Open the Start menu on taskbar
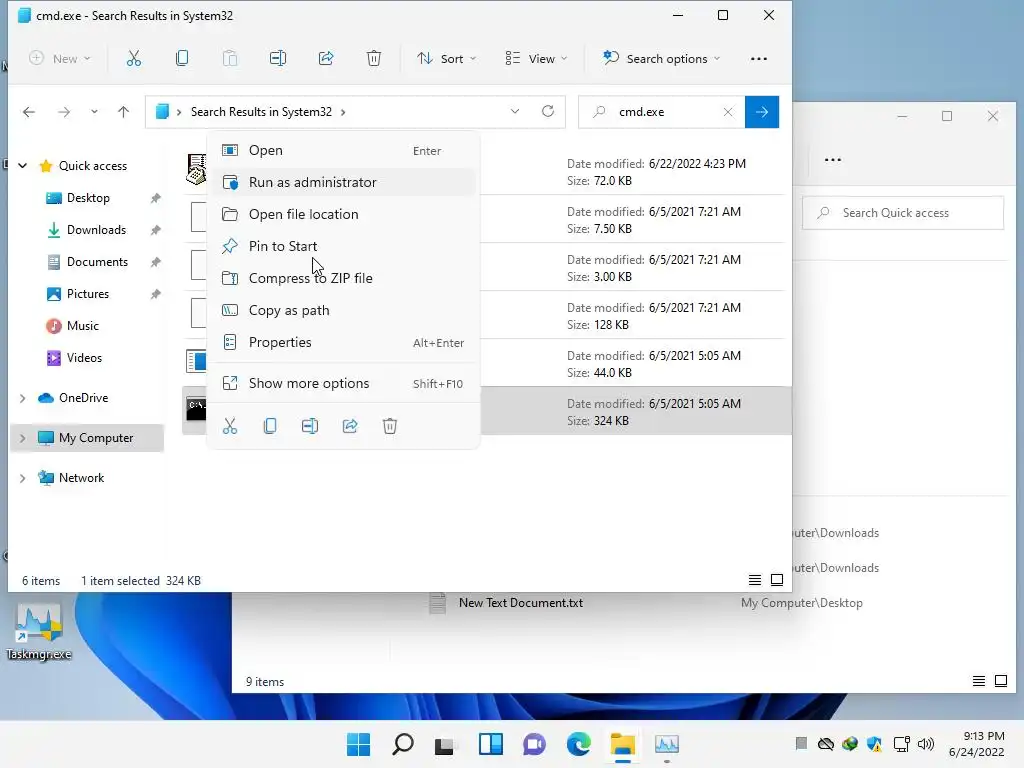1024x768 pixels. tap(358, 744)
